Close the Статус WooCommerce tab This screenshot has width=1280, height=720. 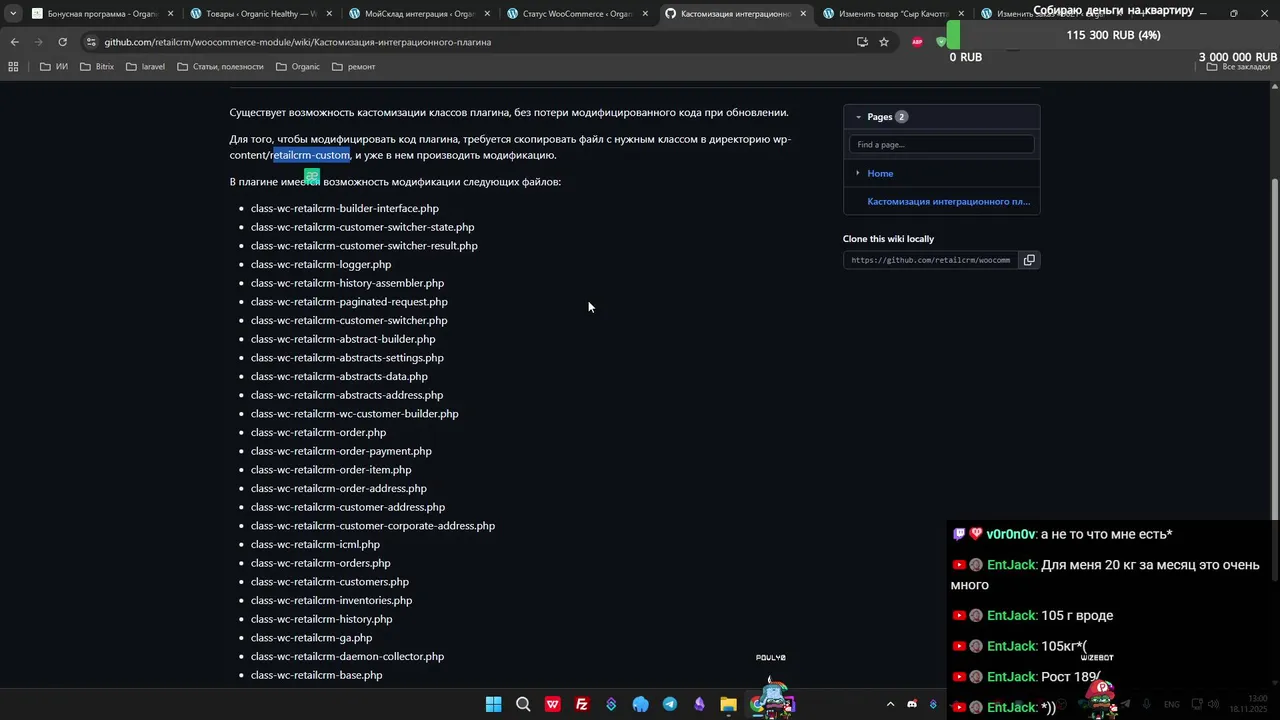coord(645,14)
